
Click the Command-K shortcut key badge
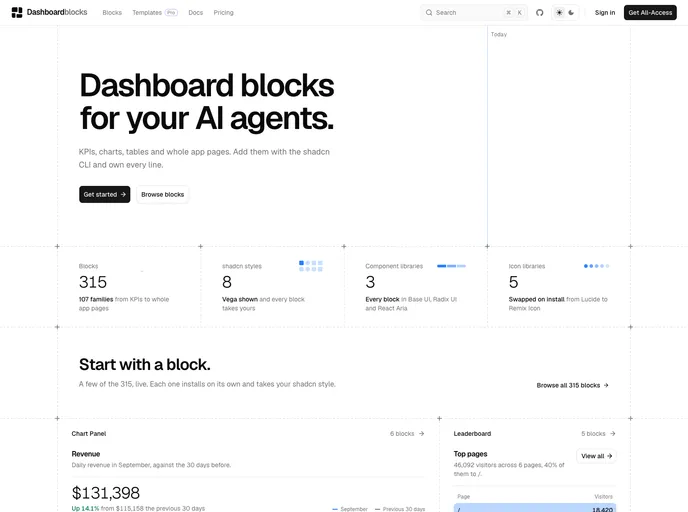[508, 13]
